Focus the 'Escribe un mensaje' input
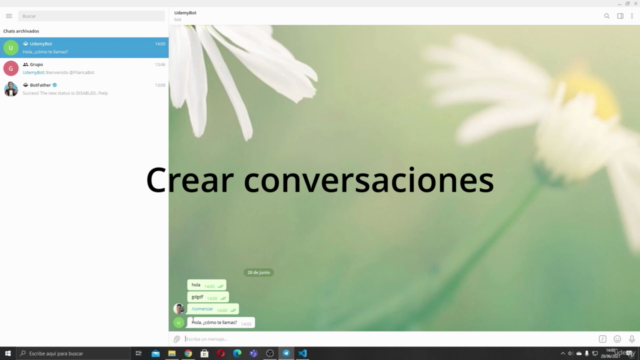This screenshot has height=360, width=640. tap(390, 339)
